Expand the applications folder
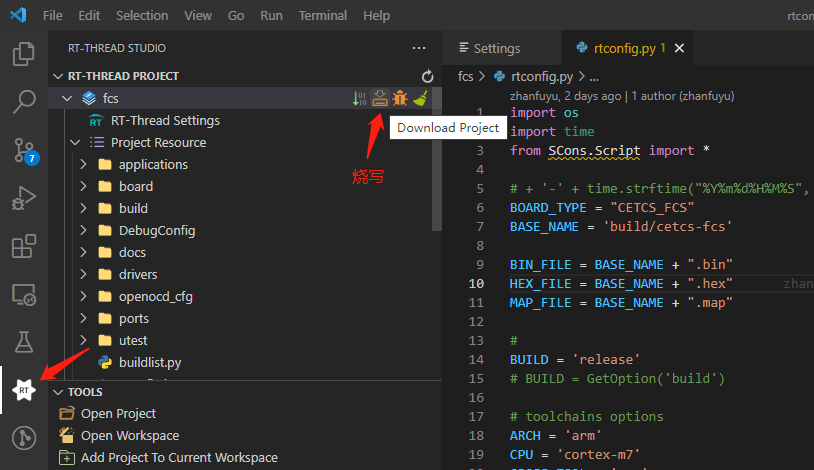The width and height of the screenshot is (814, 470). click(84, 164)
